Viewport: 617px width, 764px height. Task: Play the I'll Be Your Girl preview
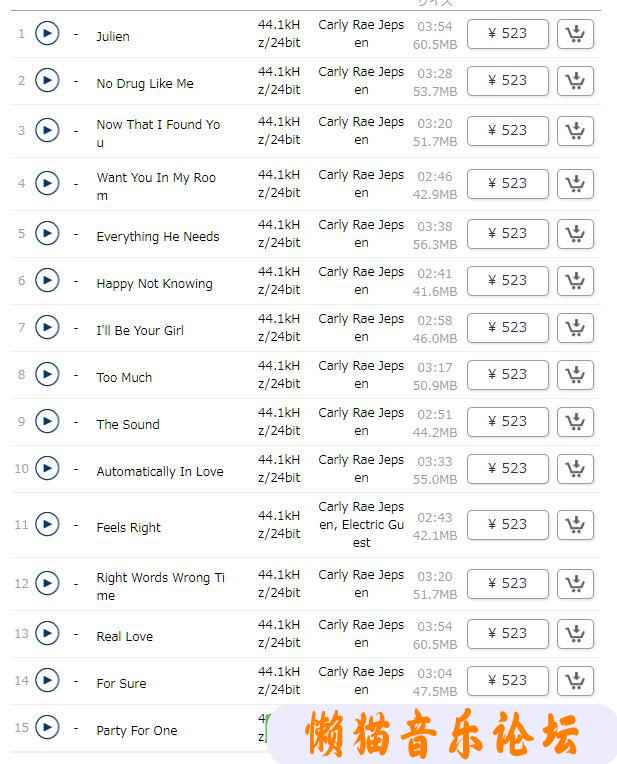click(x=47, y=327)
